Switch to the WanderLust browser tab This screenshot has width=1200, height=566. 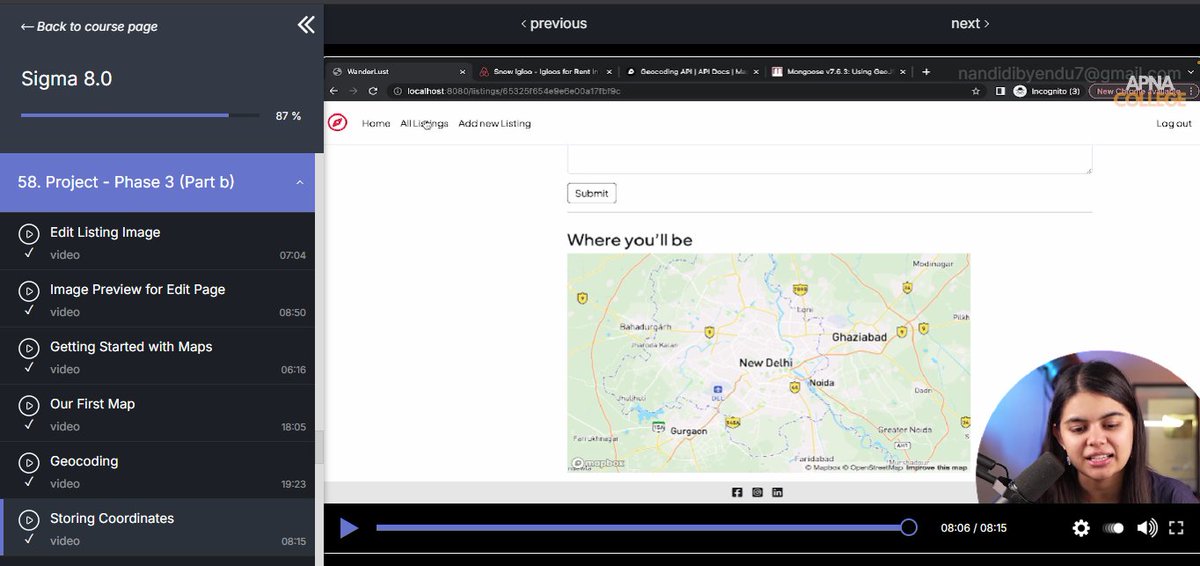(397, 72)
